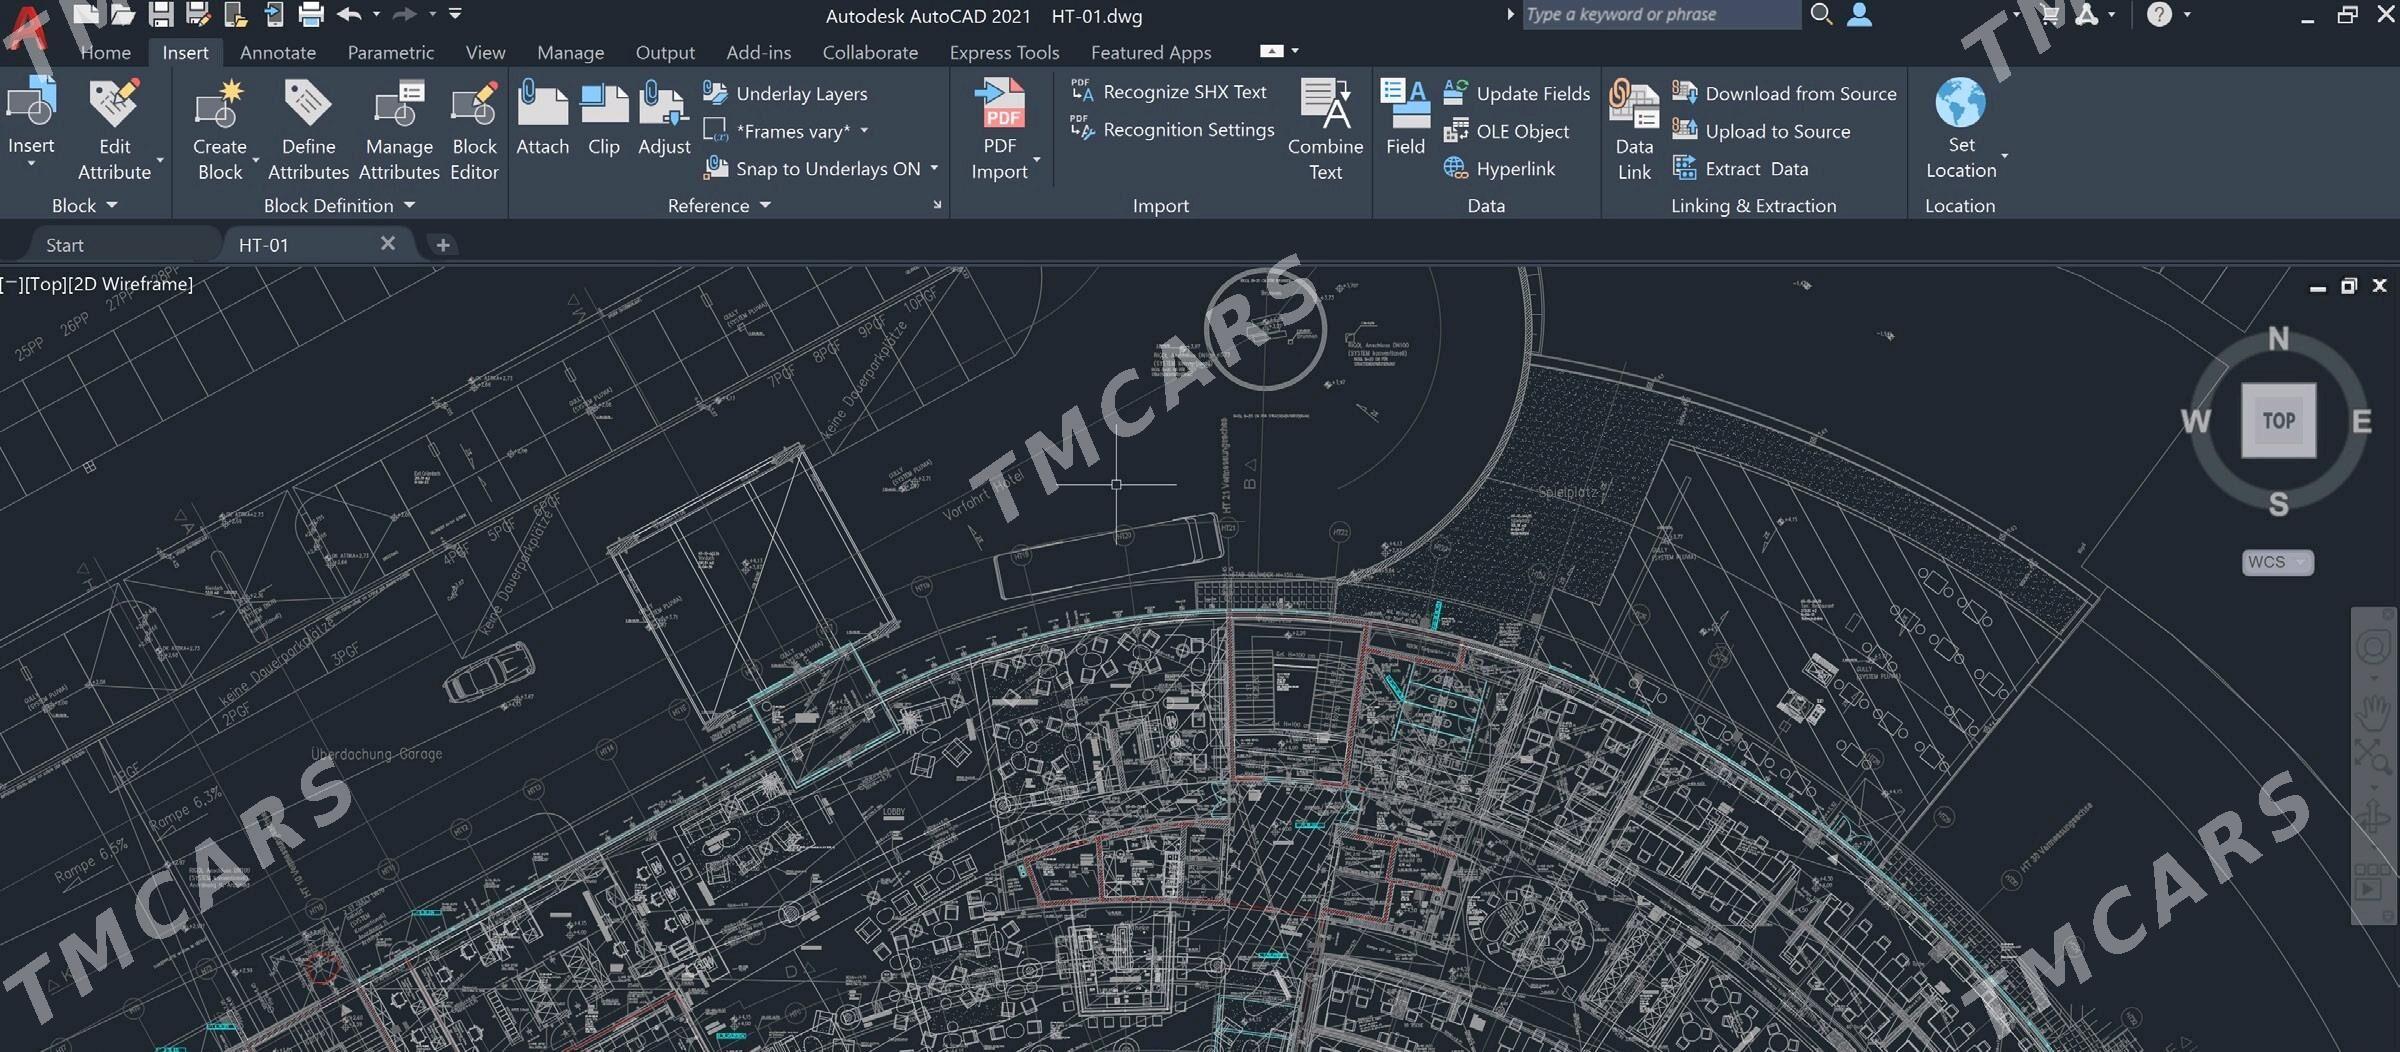2400x1052 pixels.
Task: Click the Insert block icon
Action: tap(31, 104)
